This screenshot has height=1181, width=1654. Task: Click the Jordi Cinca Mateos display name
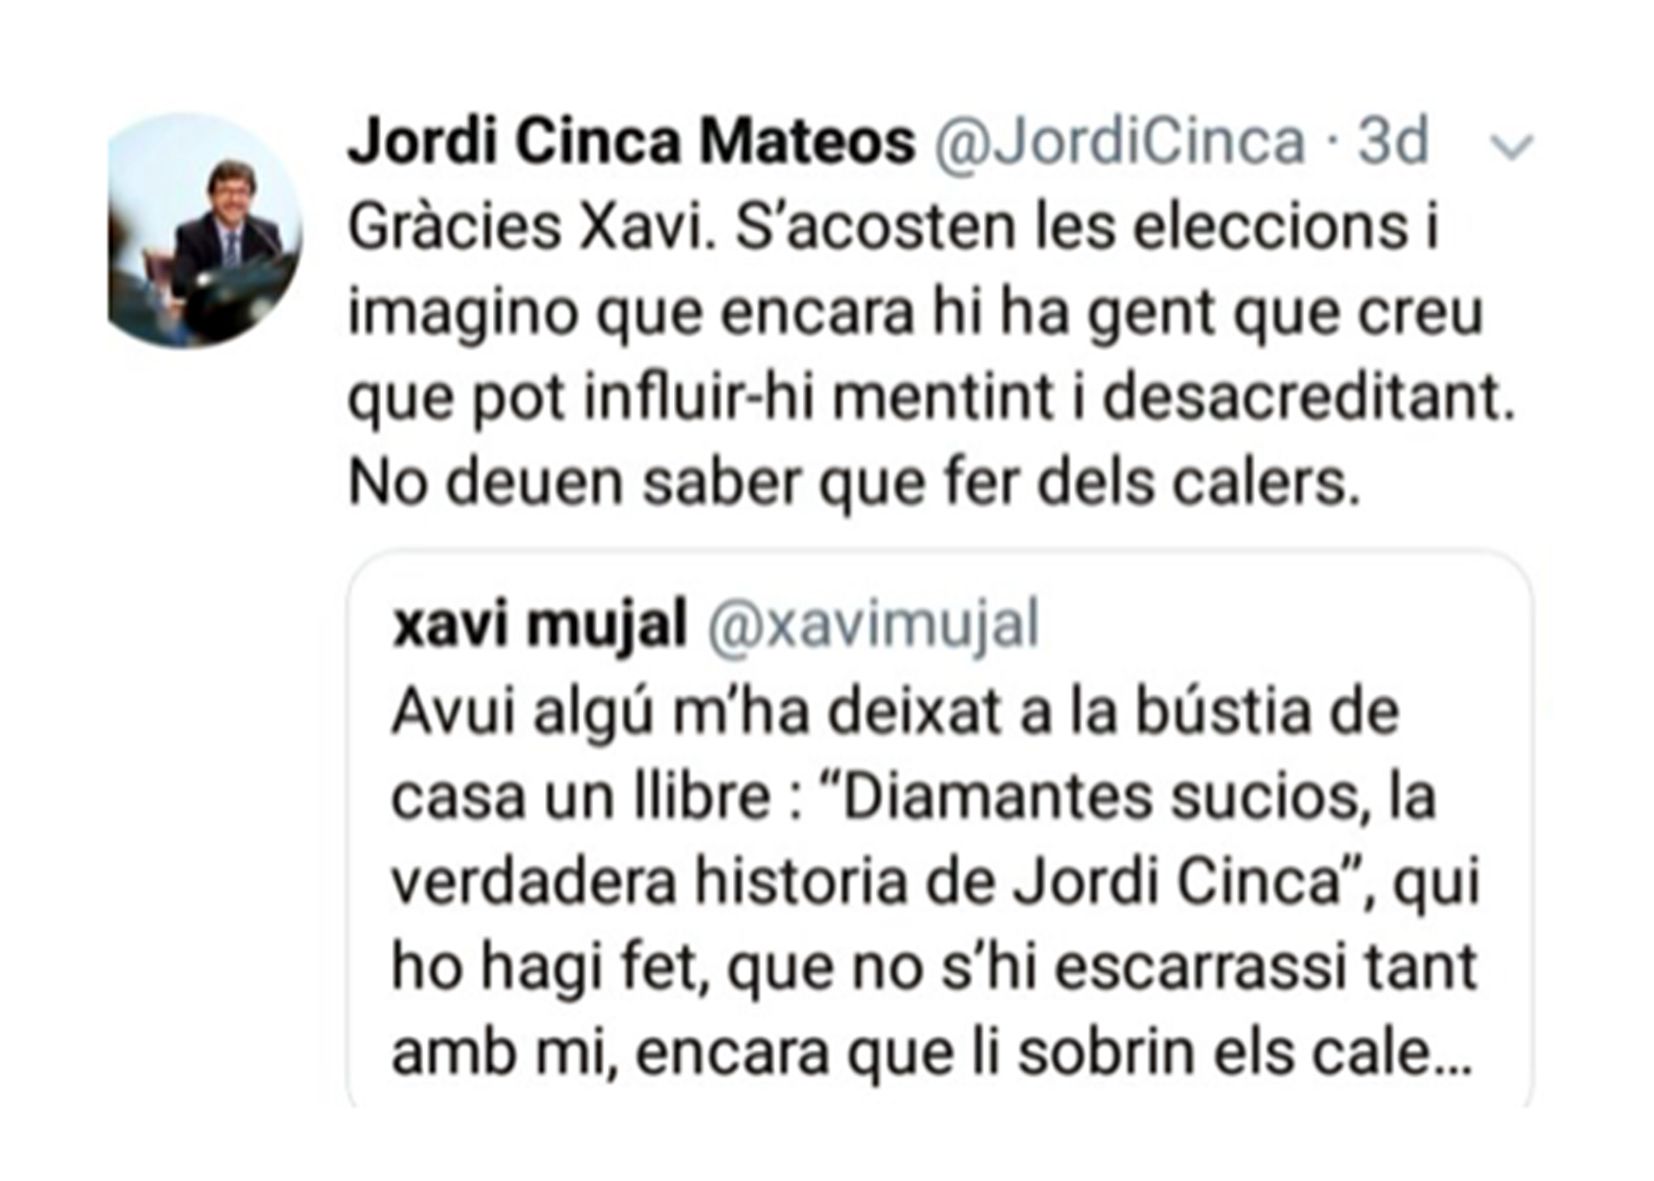click(630, 141)
